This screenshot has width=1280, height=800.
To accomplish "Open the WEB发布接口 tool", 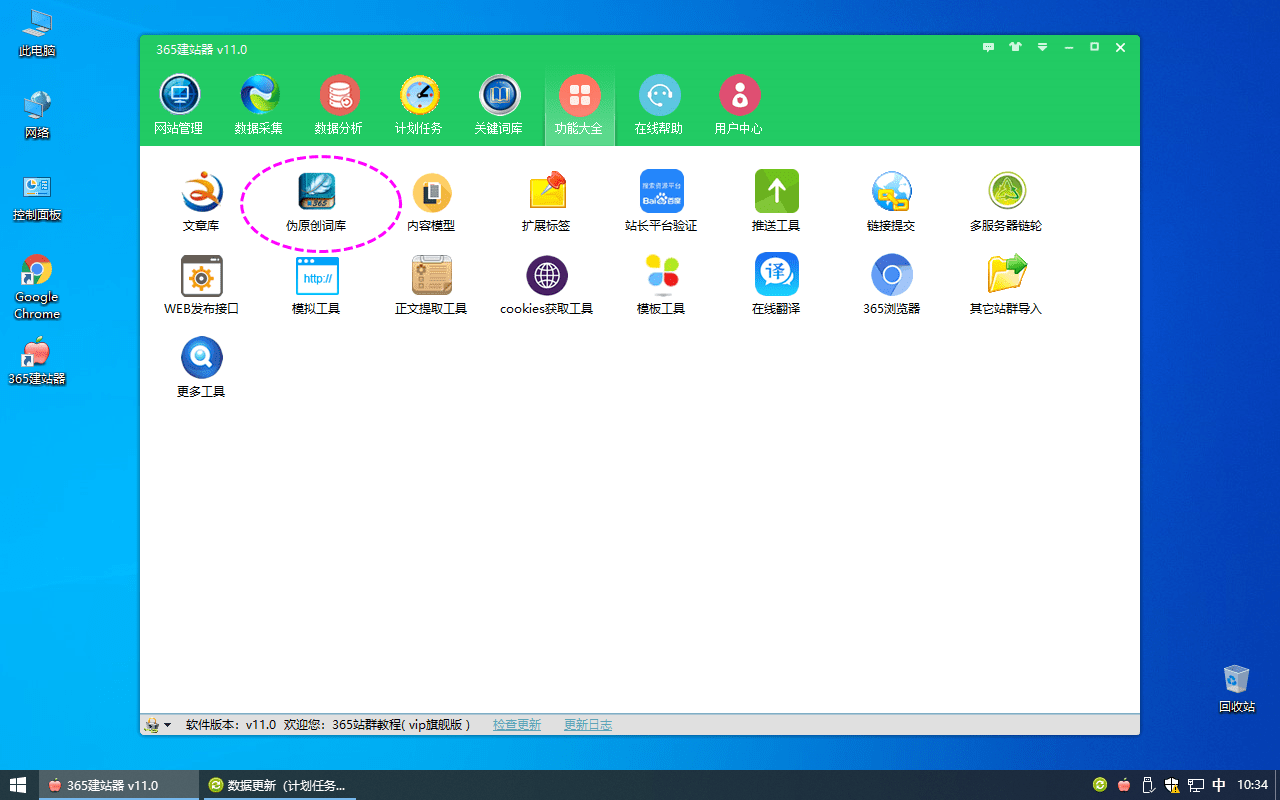I will click(x=201, y=284).
